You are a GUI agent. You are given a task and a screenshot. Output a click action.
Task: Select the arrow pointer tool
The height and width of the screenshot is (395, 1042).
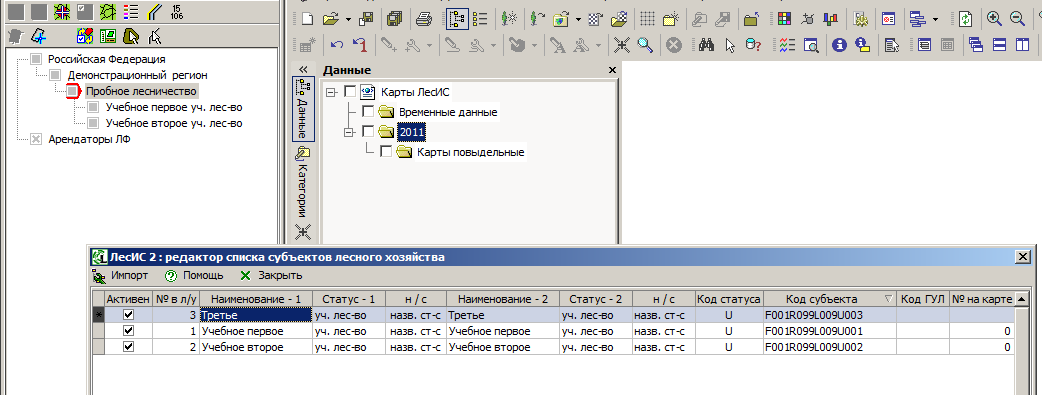point(730,45)
